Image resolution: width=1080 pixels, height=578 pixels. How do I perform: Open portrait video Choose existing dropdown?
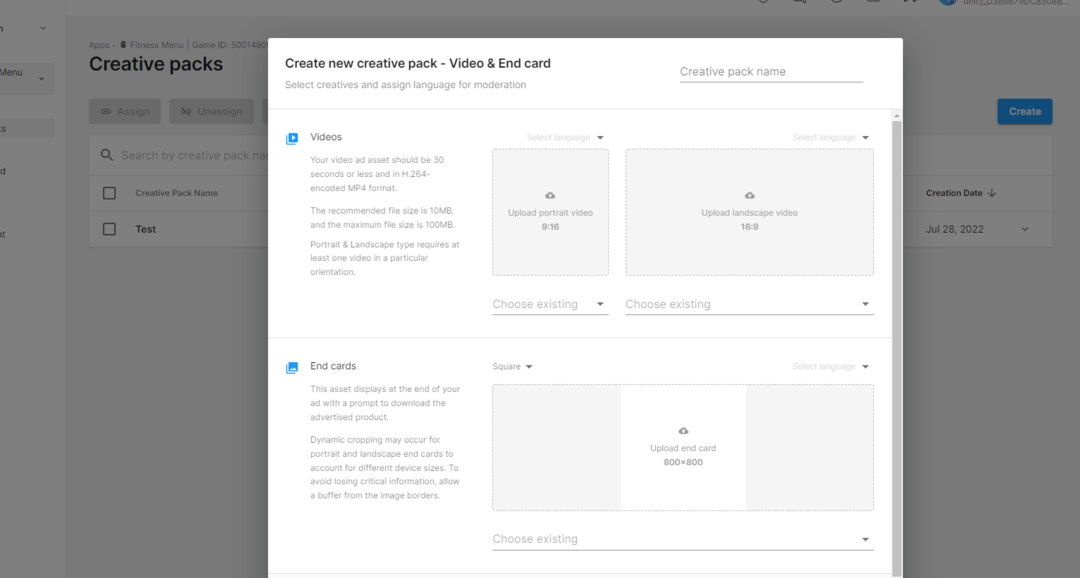(x=550, y=305)
